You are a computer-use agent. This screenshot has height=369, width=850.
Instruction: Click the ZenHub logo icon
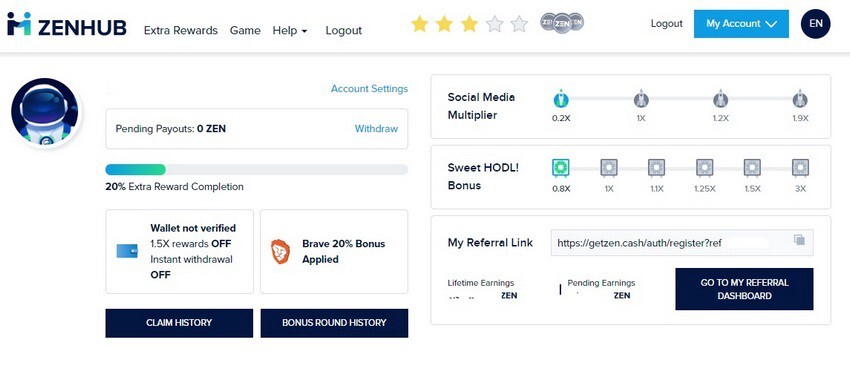[19, 24]
